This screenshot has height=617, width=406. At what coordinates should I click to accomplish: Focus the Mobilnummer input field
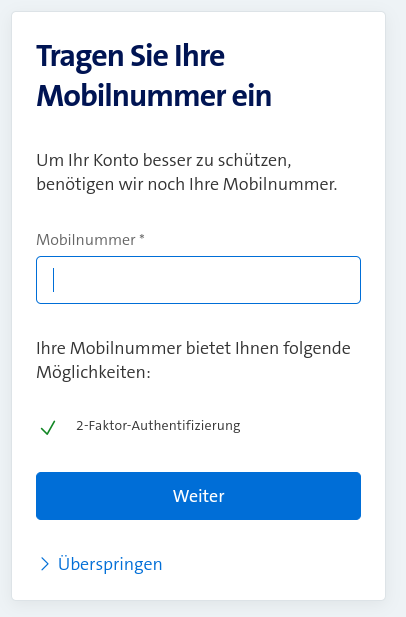198,280
